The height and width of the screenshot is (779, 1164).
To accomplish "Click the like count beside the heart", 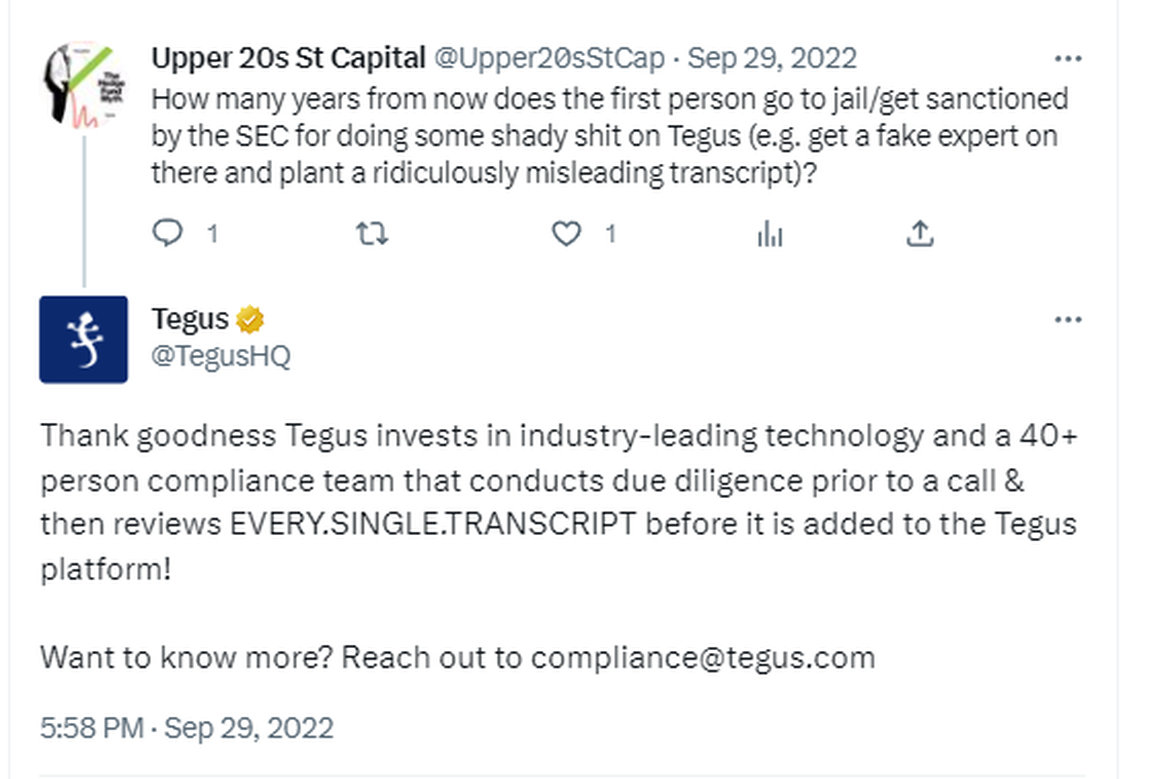I will pyautogui.click(x=610, y=234).
